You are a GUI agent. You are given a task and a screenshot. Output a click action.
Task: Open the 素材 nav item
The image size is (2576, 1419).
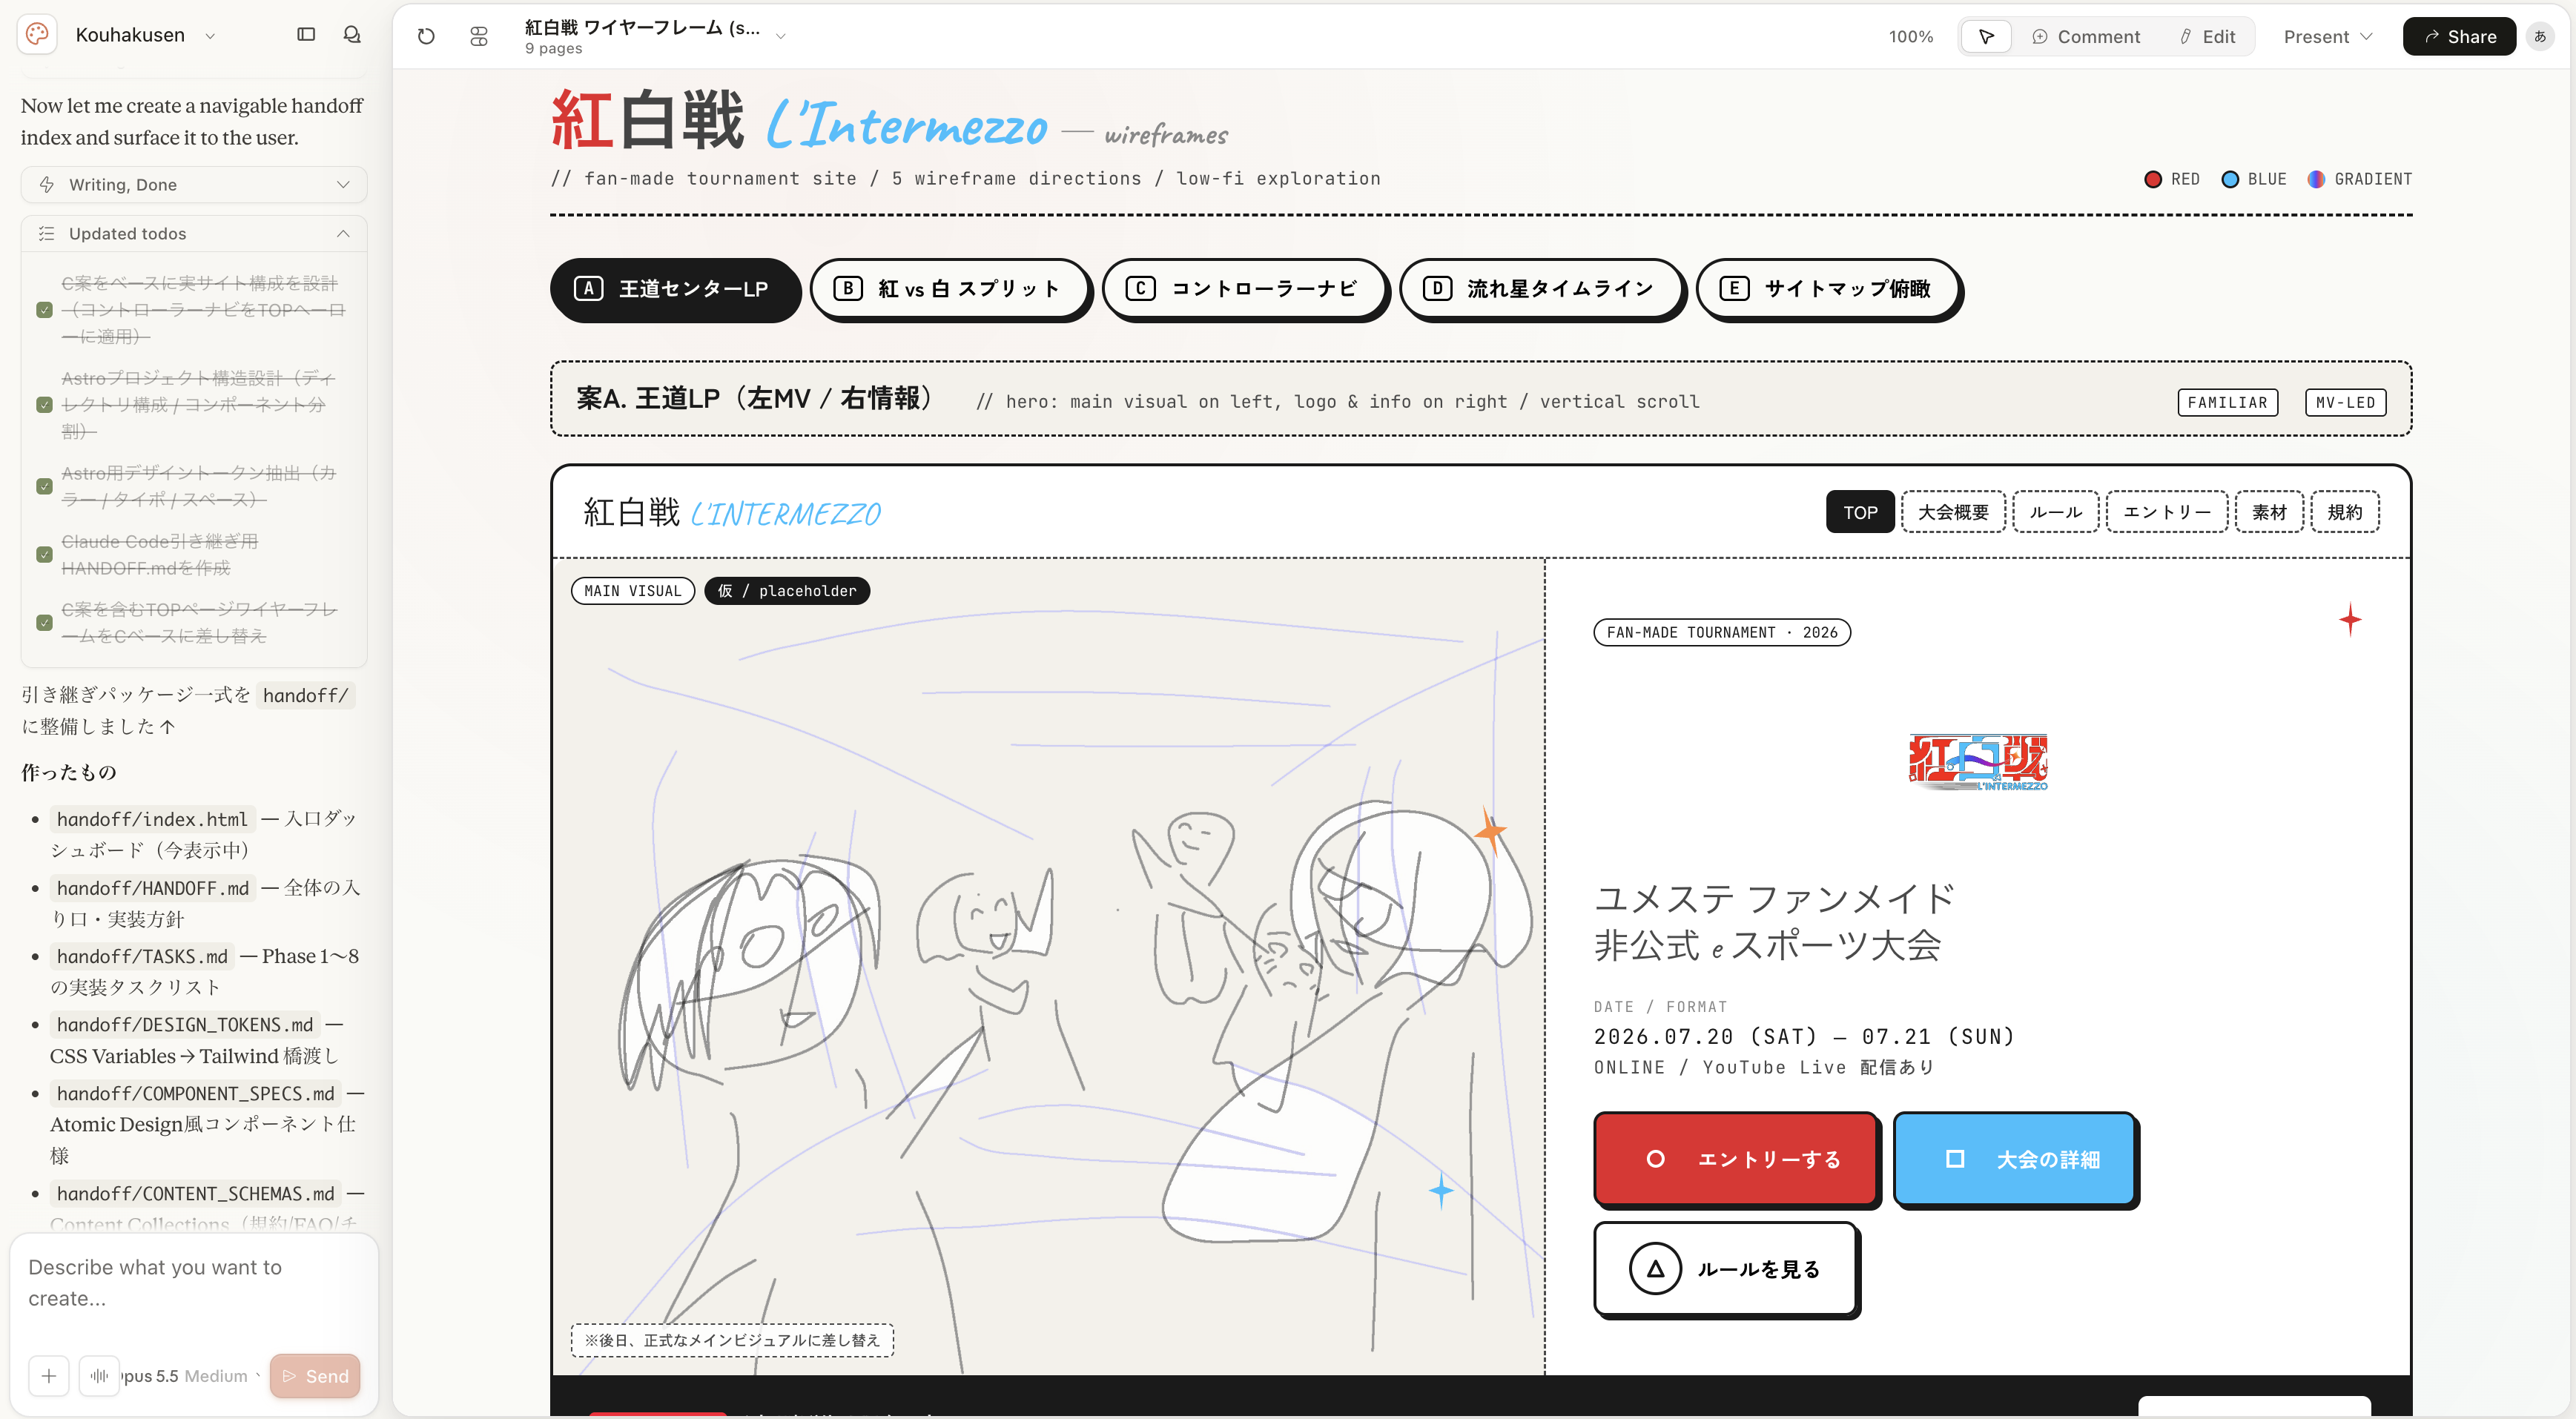(x=2269, y=513)
